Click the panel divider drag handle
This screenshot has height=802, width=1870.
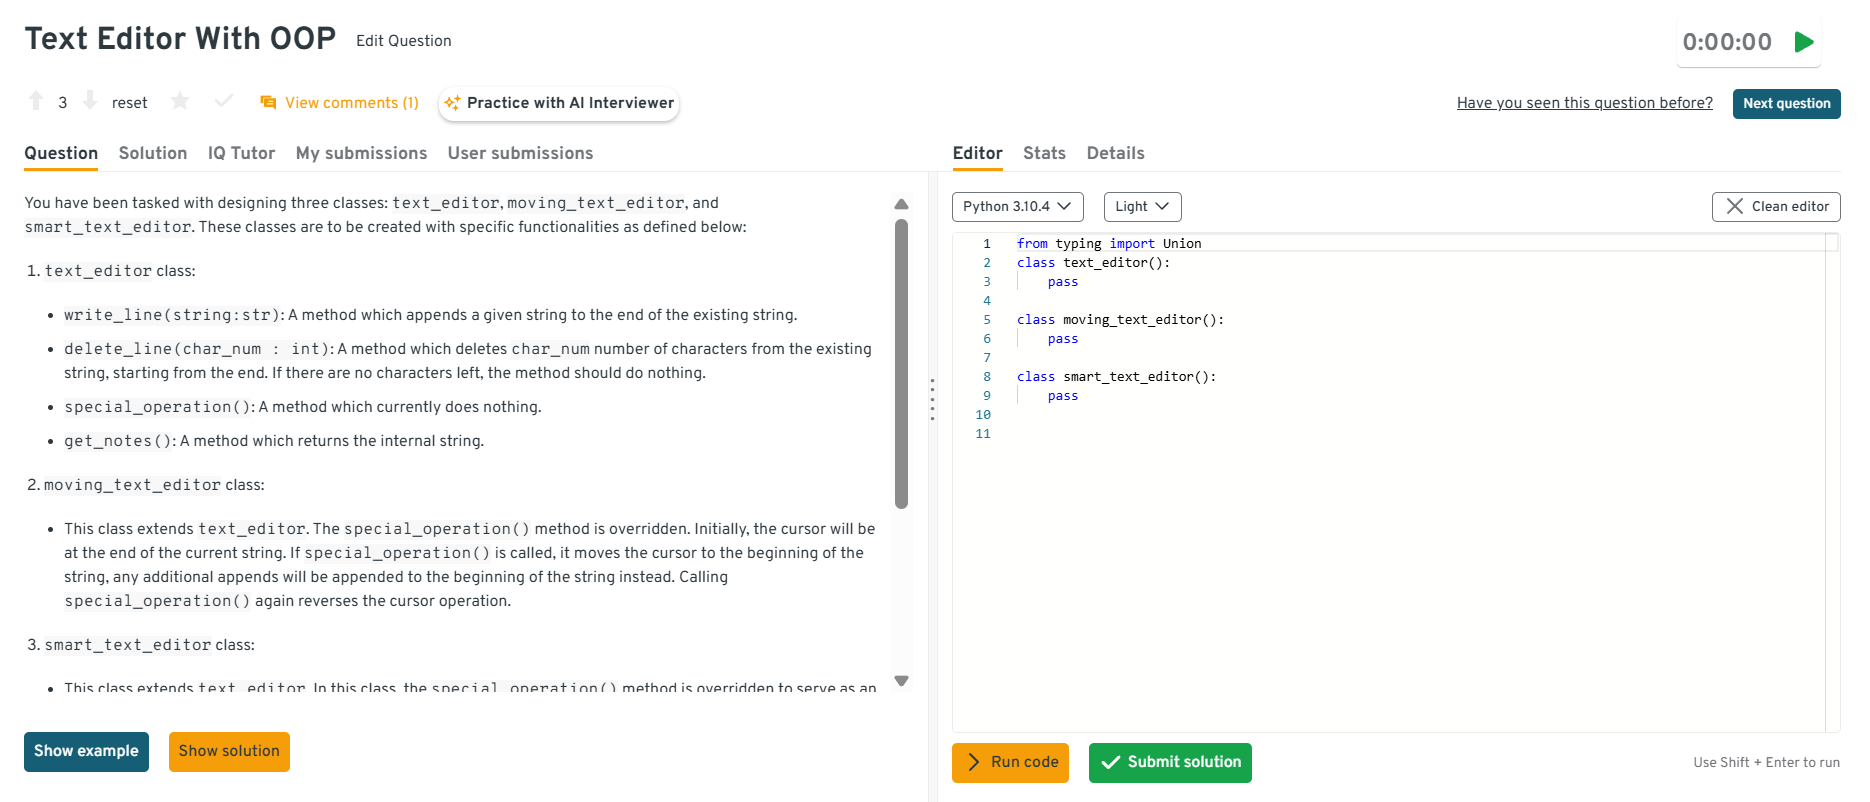932,399
